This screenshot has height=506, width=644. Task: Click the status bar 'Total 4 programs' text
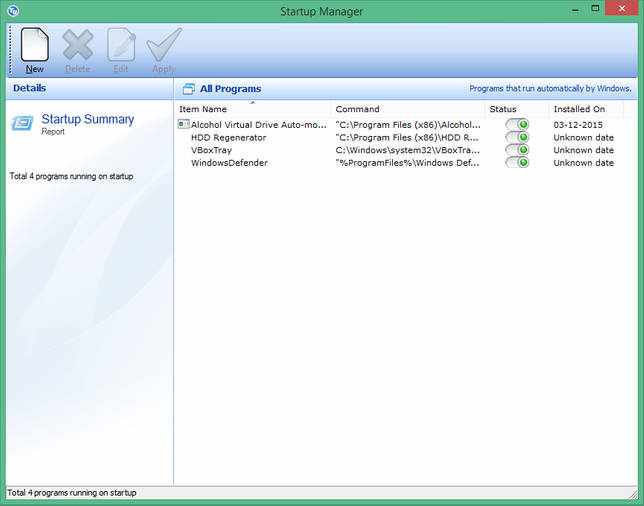pyautogui.click(x=71, y=492)
